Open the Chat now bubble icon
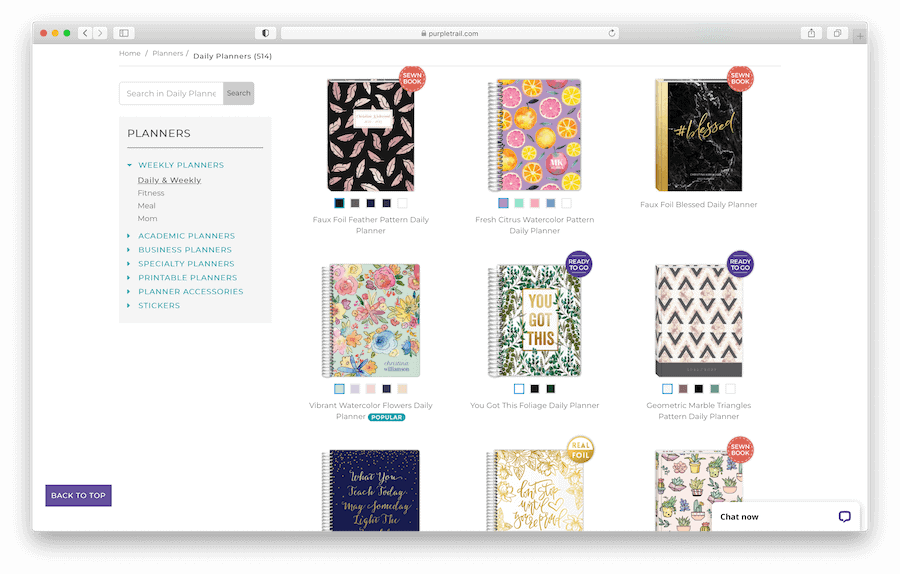The height and width of the screenshot is (574, 900). (844, 517)
